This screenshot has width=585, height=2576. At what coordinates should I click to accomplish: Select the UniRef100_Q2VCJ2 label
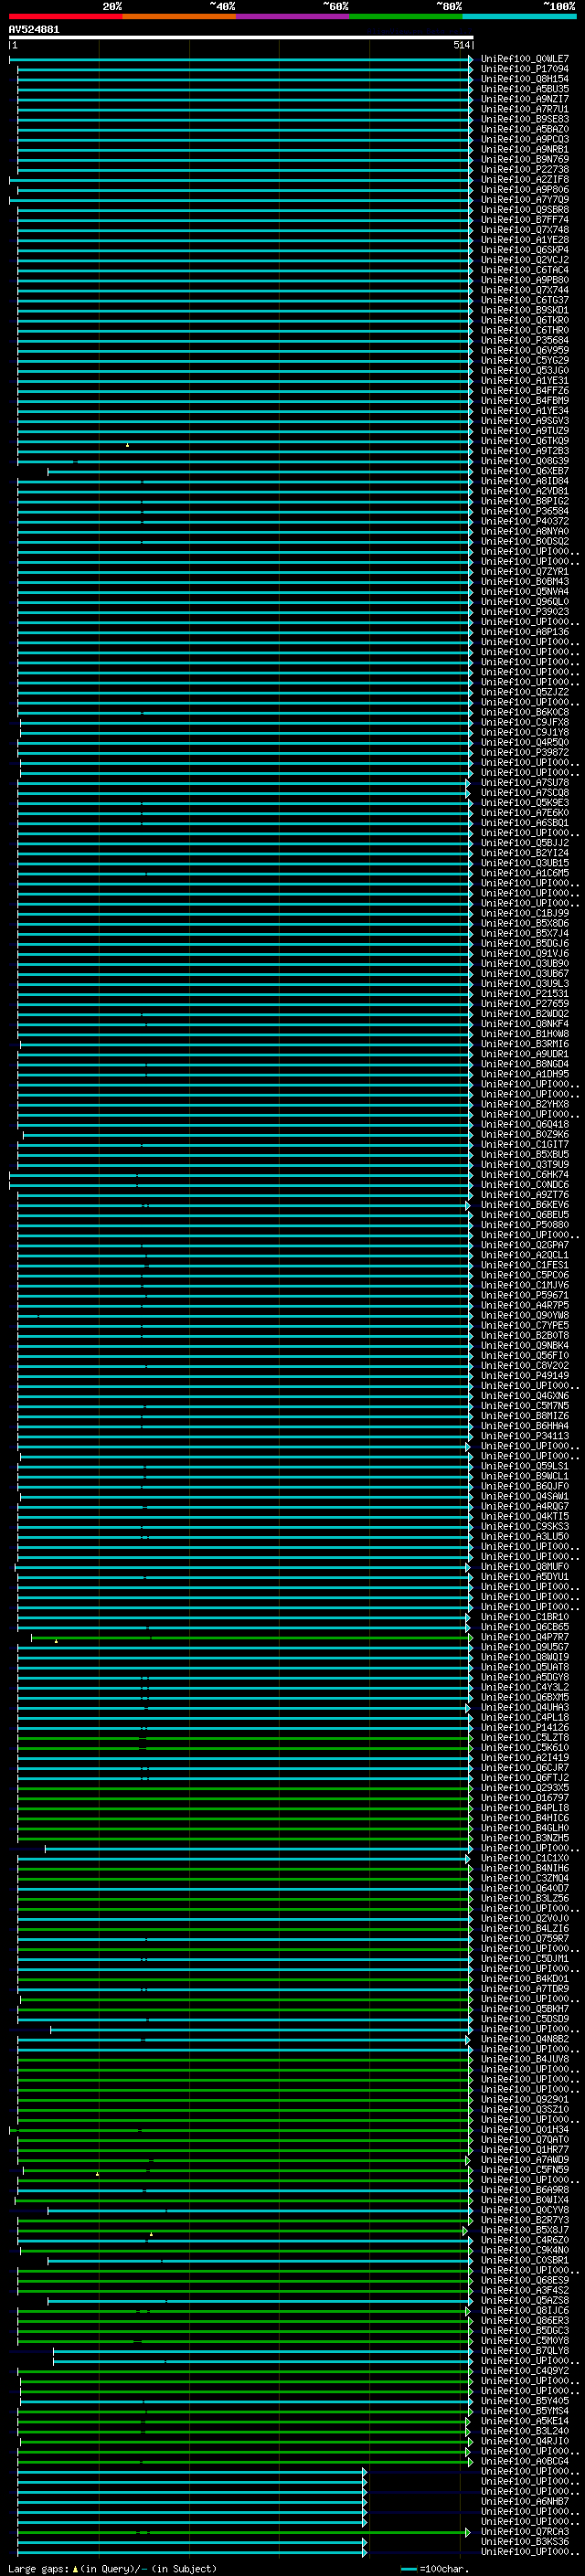point(524,260)
